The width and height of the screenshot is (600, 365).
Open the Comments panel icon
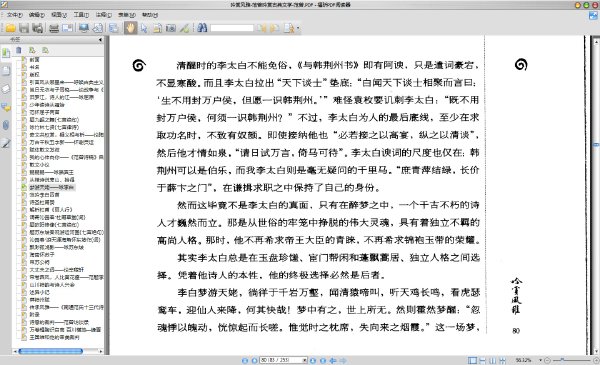(6, 107)
